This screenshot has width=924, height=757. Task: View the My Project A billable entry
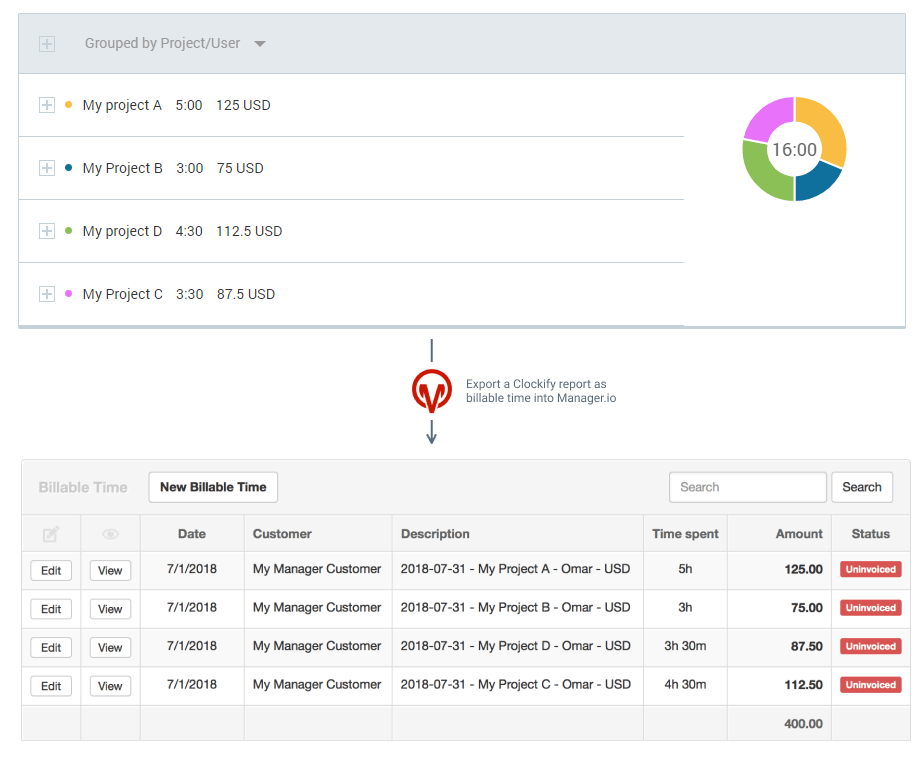[110, 570]
